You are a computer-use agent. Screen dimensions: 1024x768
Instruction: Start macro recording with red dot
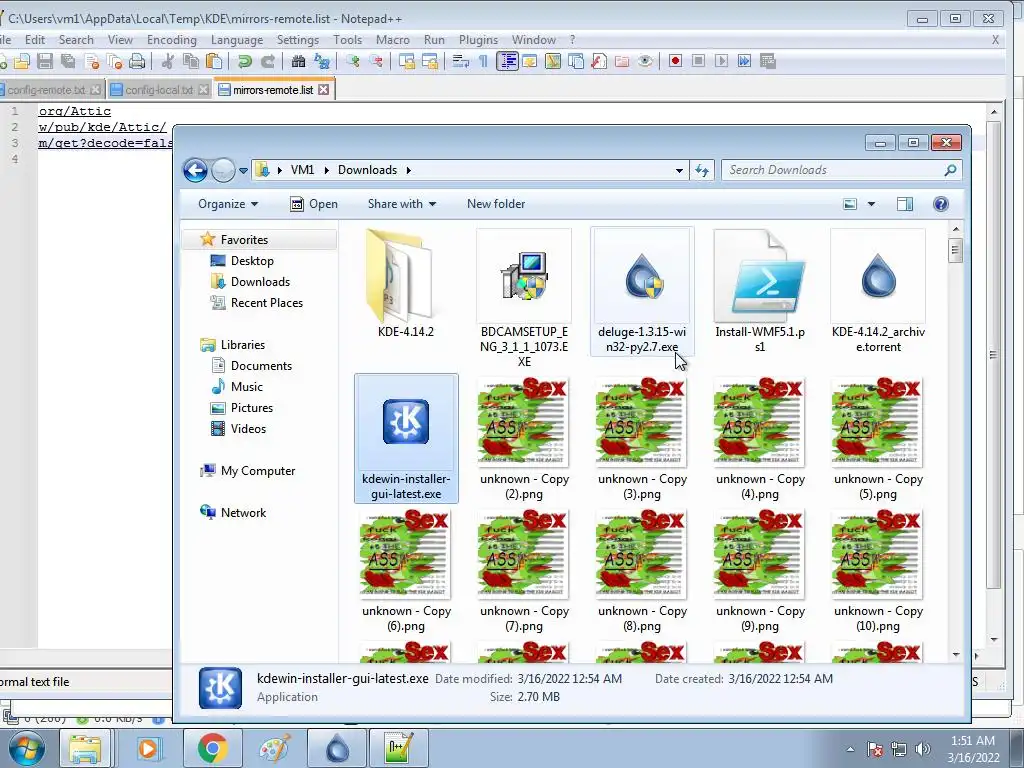pyautogui.click(x=675, y=61)
